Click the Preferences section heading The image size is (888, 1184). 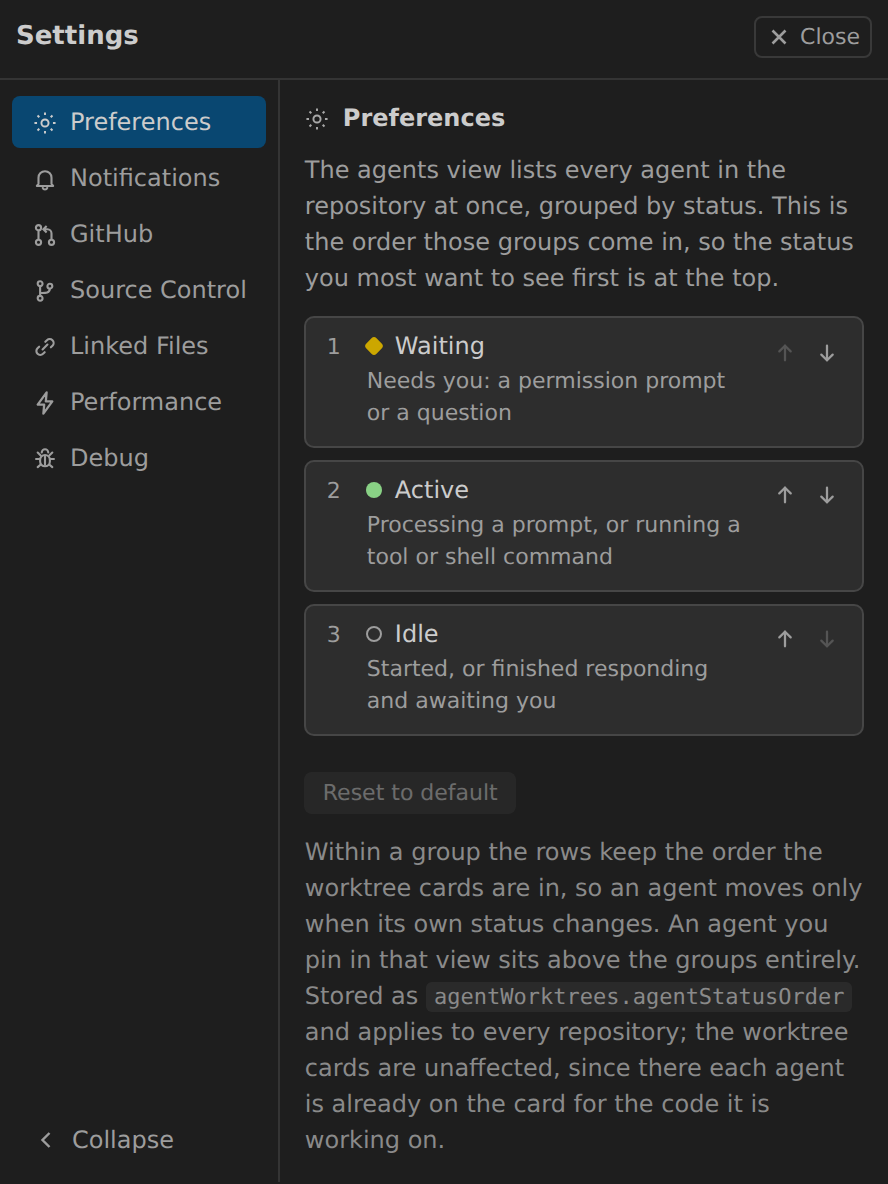pos(424,118)
